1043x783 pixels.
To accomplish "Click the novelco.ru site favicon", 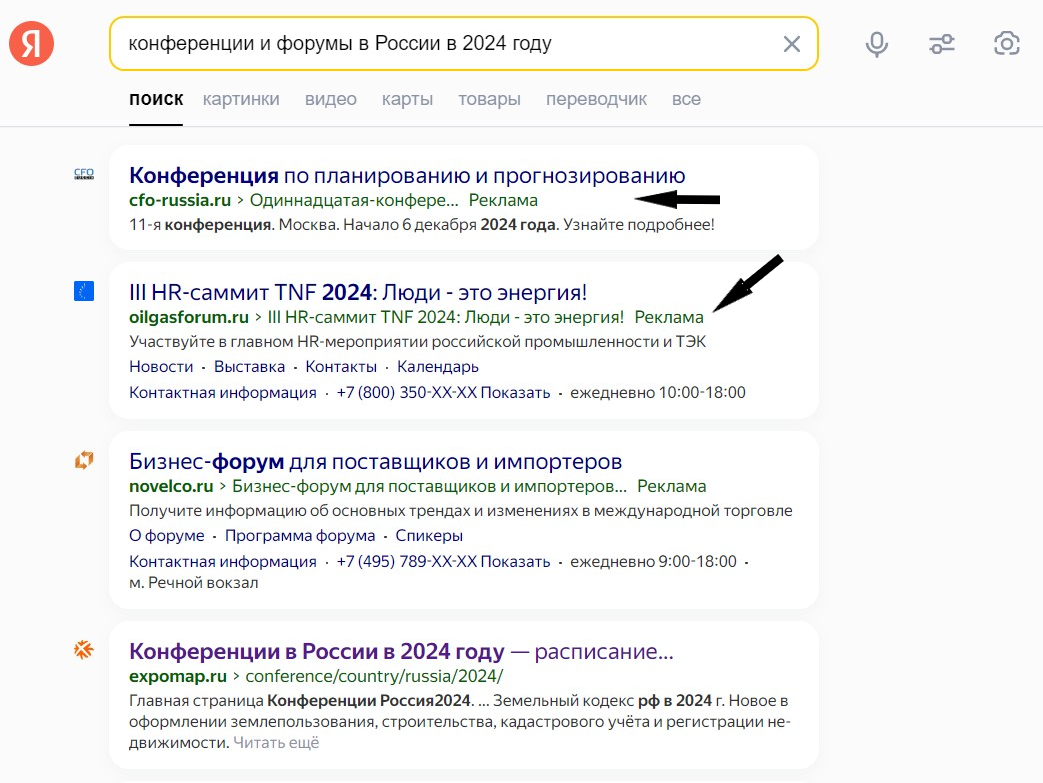I will point(84,460).
